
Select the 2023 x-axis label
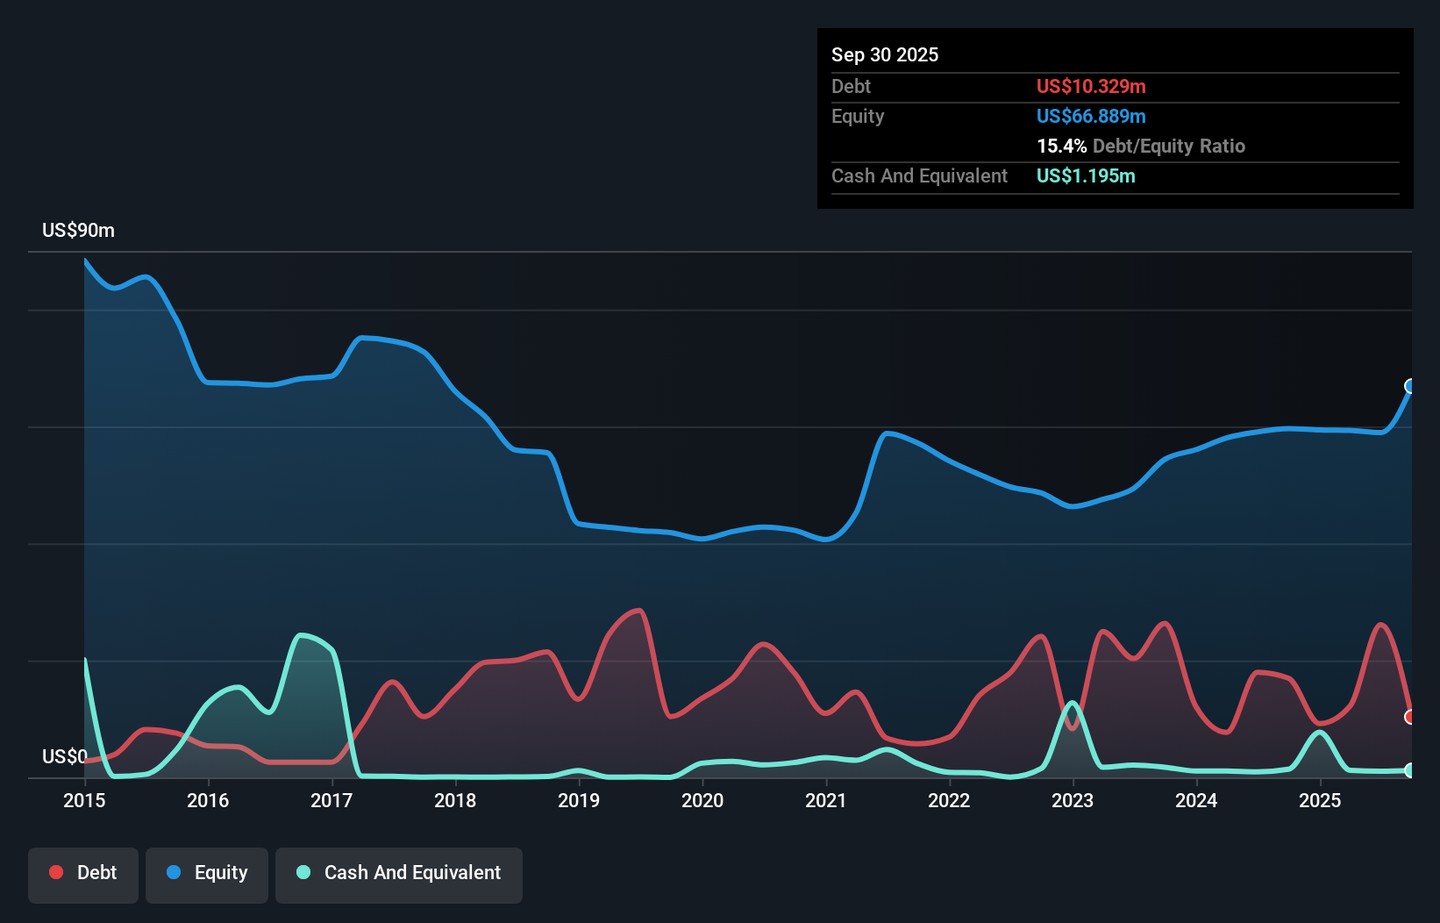(x=1072, y=800)
